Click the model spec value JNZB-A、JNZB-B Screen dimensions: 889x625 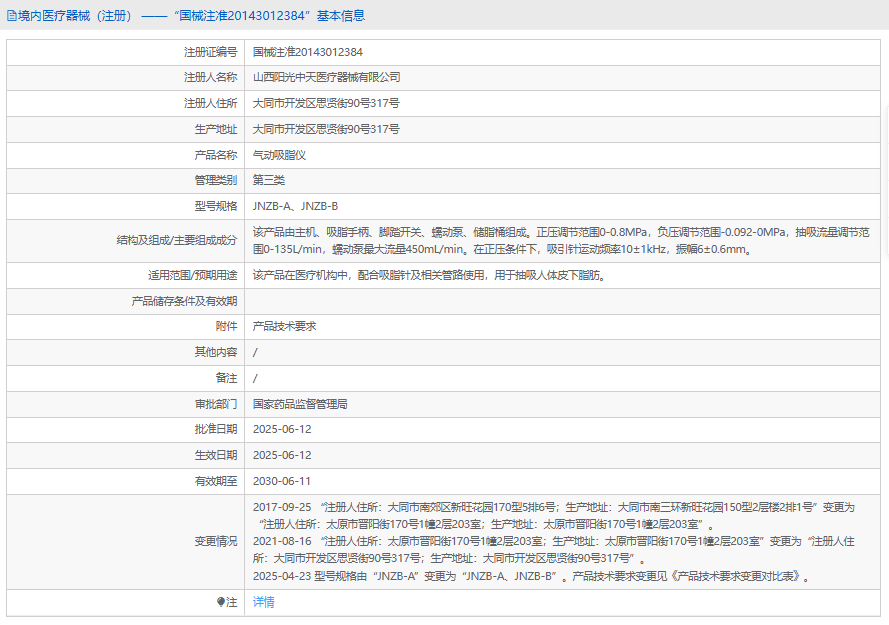tap(295, 206)
